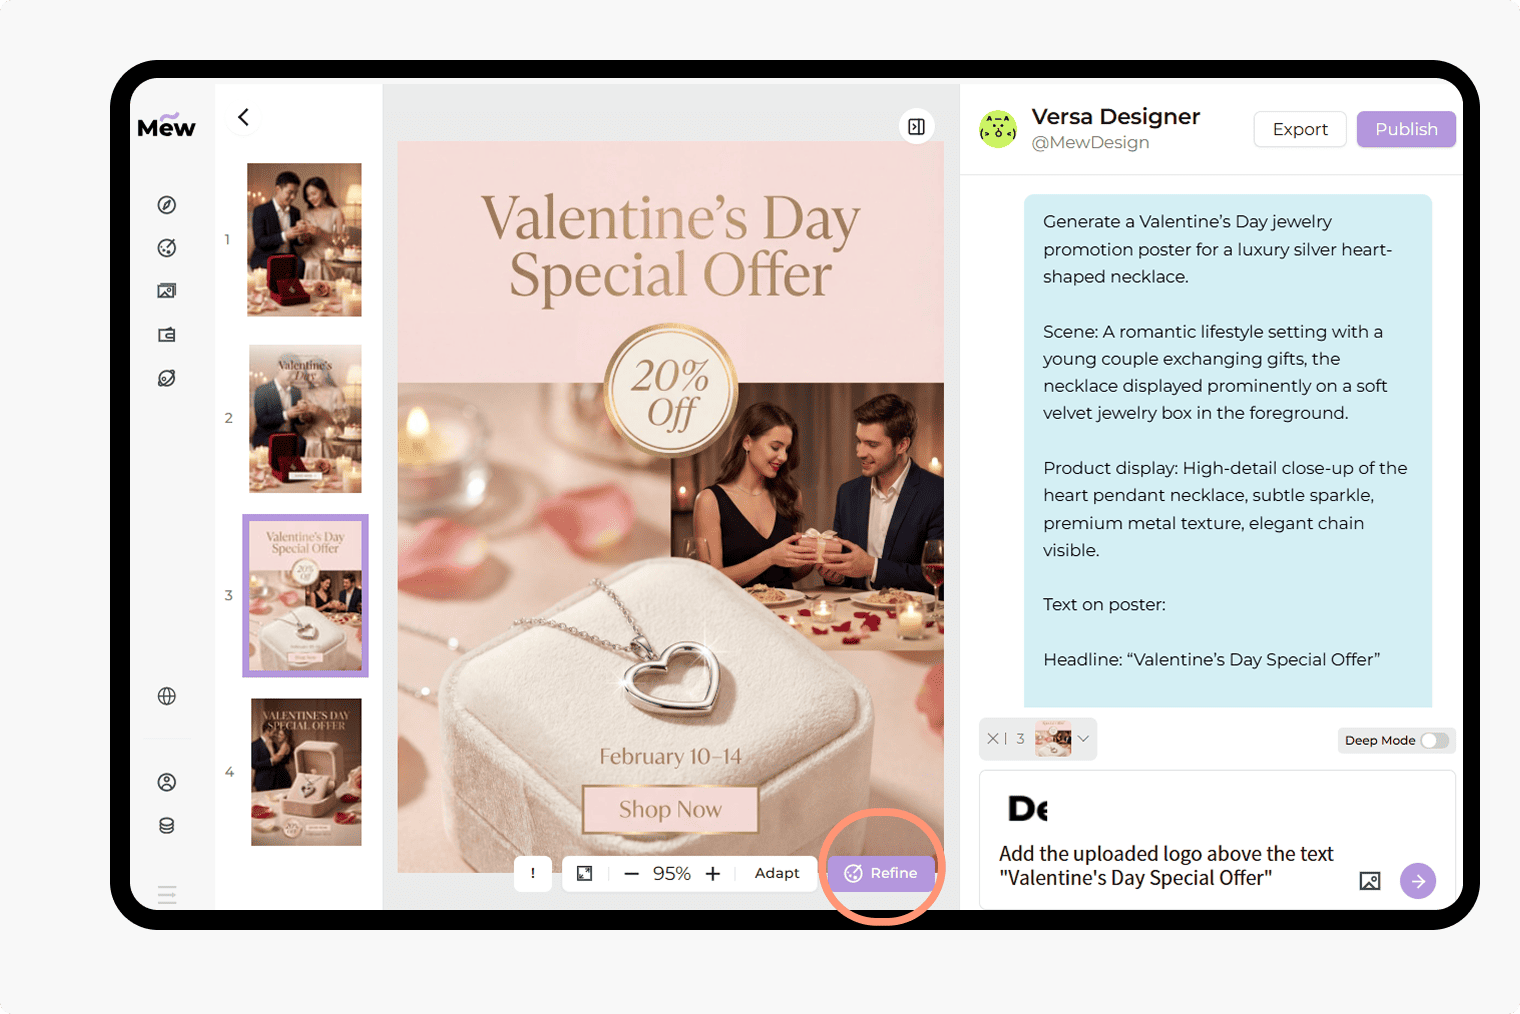The image size is (1520, 1014).
Task: Click Export in the top bar
Action: click(x=1299, y=128)
